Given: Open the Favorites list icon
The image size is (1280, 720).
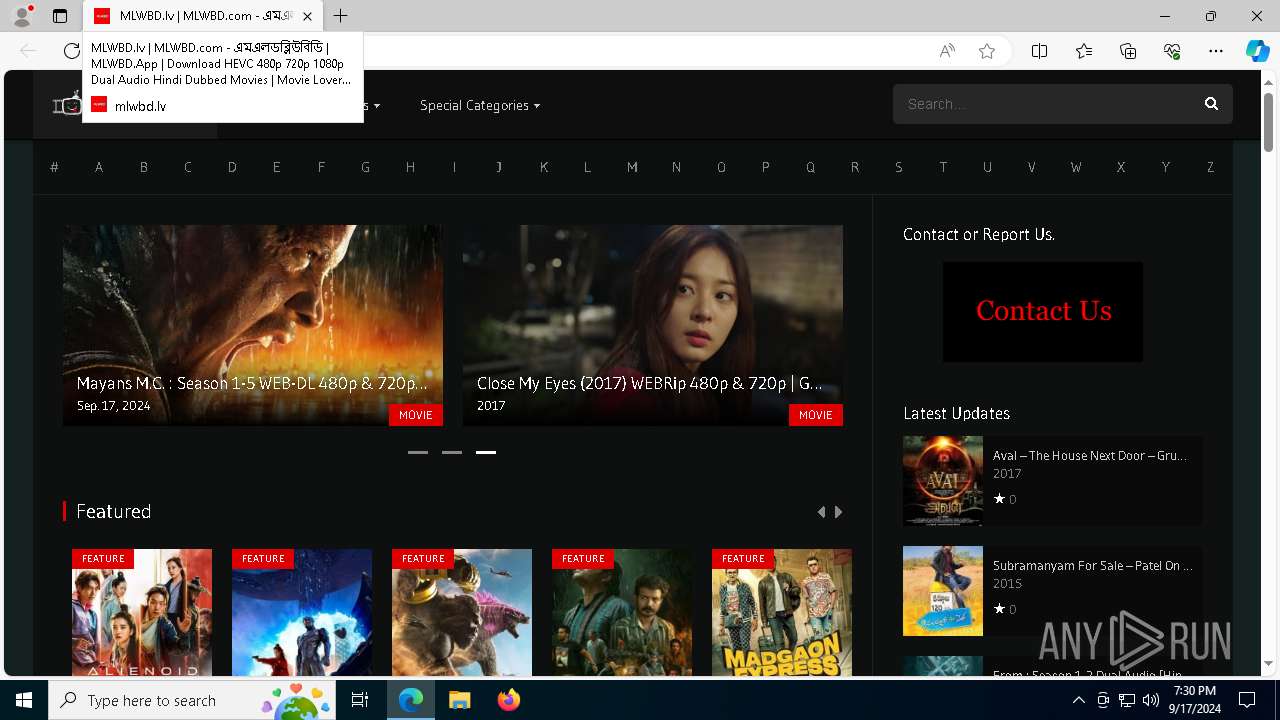Looking at the screenshot, I should pyautogui.click(x=1084, y=51).
